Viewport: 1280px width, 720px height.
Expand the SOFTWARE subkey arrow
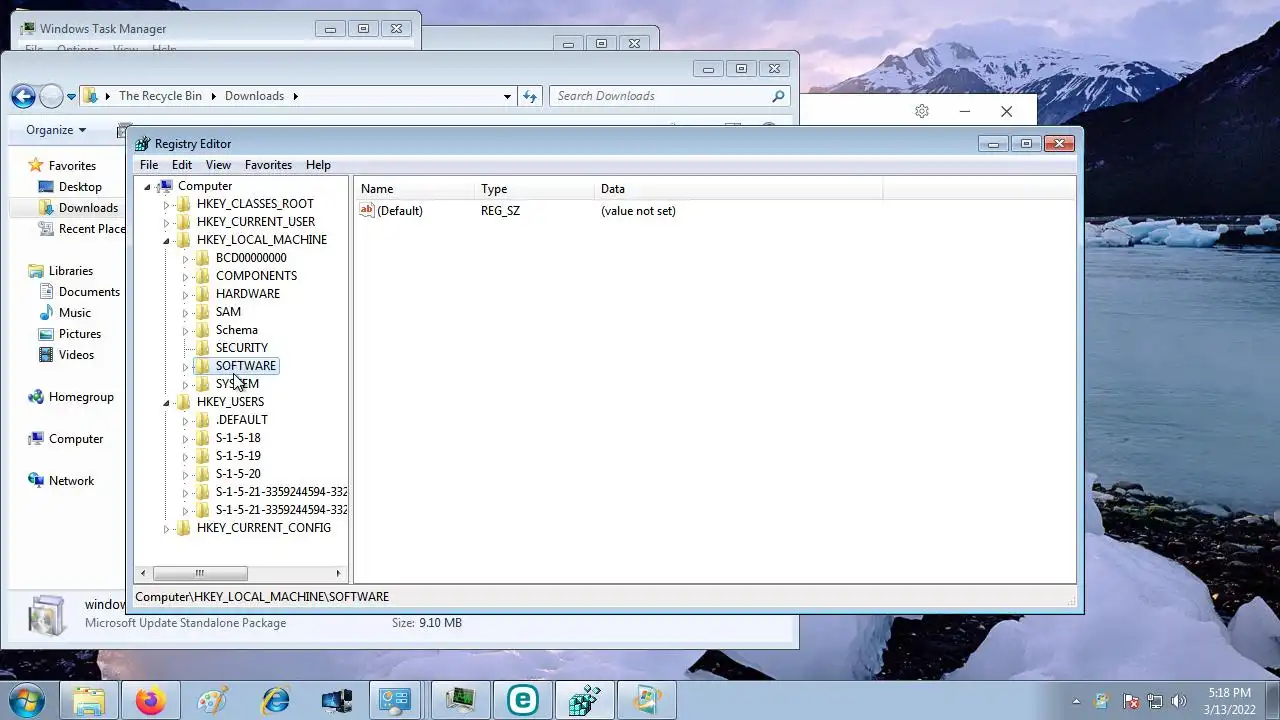coord(185,367)
